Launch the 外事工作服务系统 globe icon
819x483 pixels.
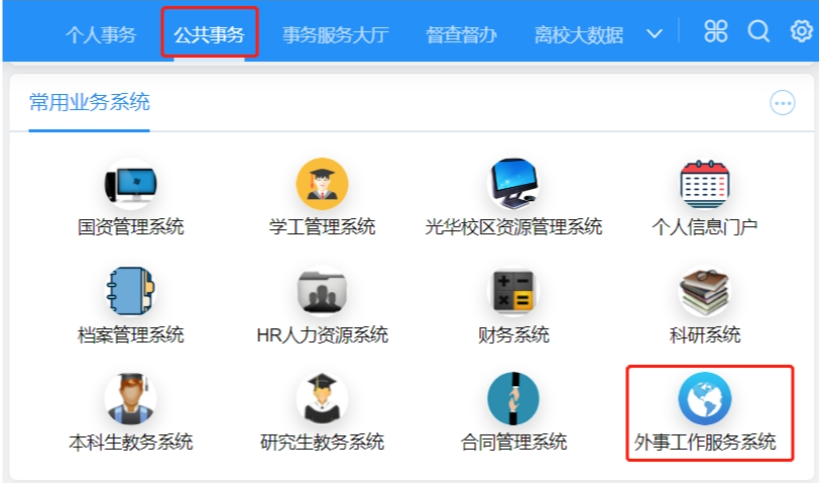(x=704, y=399)
